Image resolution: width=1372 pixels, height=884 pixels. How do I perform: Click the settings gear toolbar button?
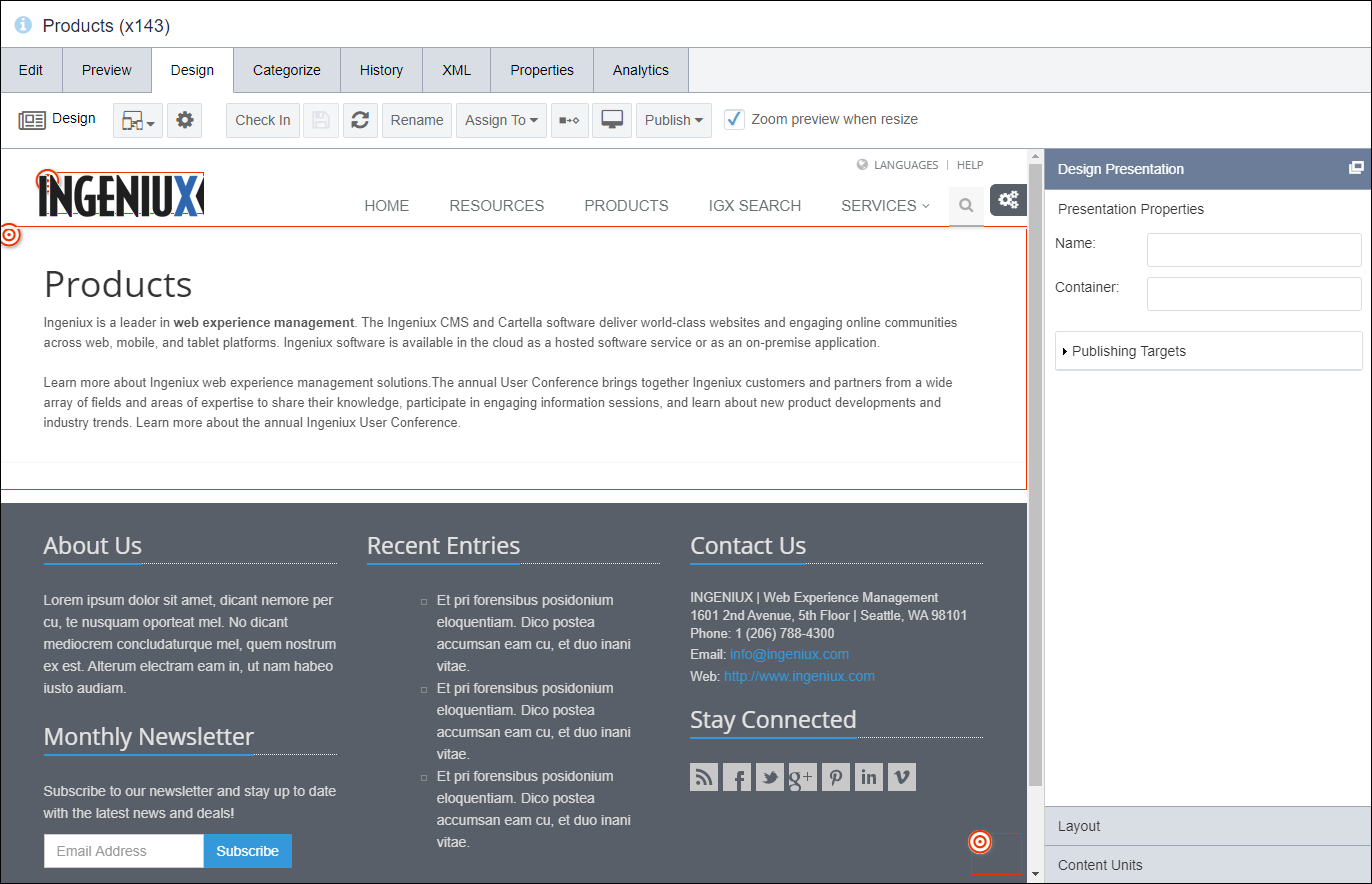(x=185, y=120)
